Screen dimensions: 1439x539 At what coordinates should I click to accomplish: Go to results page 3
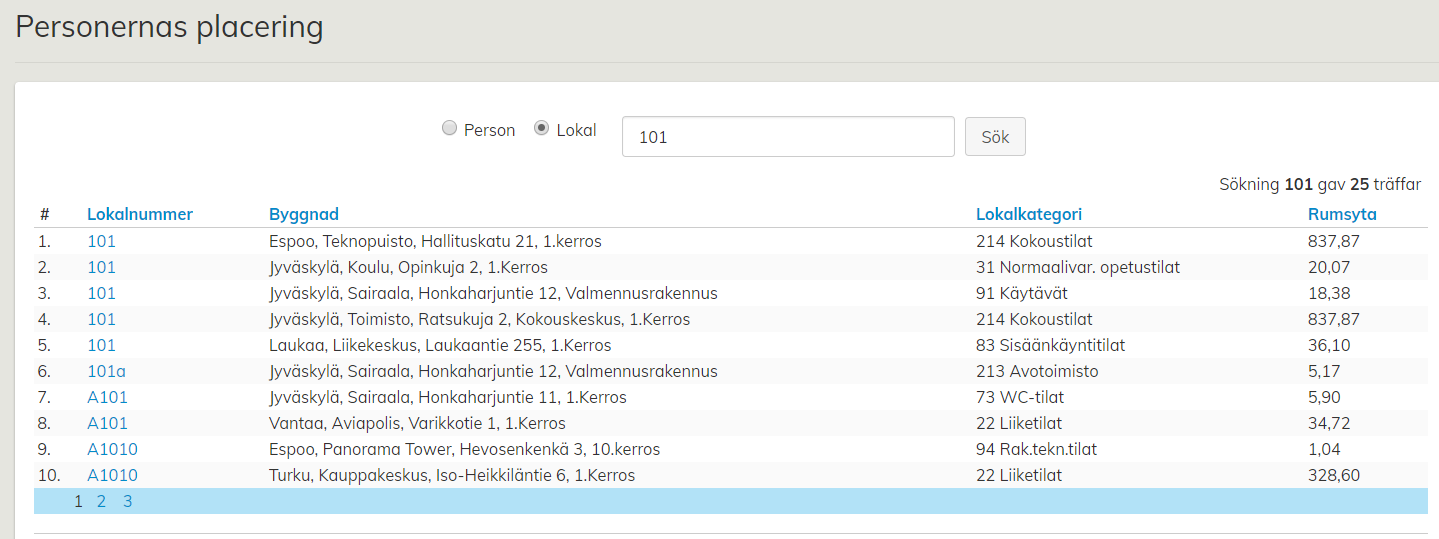point(128,502)
